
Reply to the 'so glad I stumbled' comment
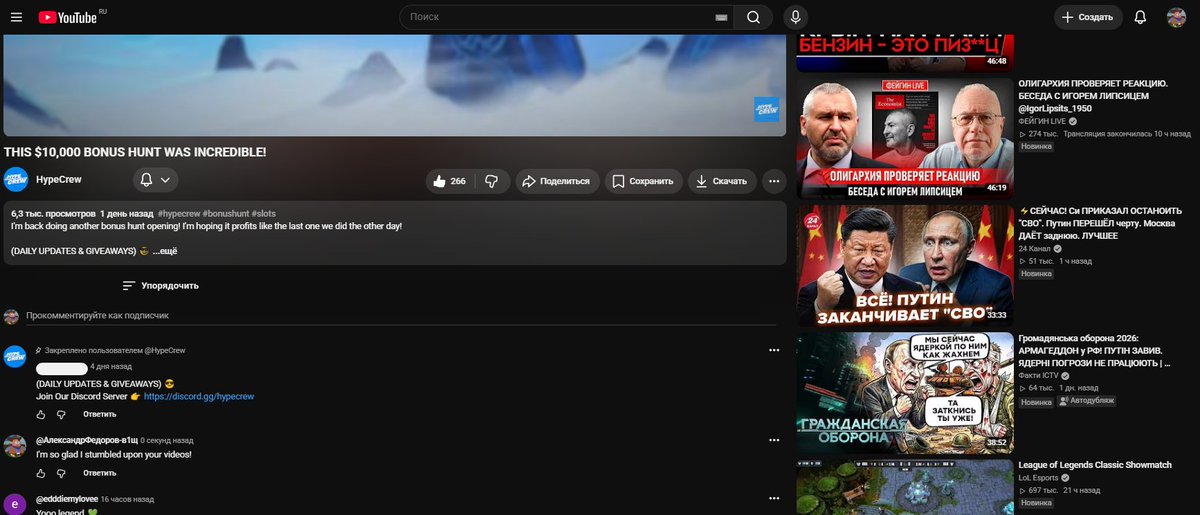point(100,473)
